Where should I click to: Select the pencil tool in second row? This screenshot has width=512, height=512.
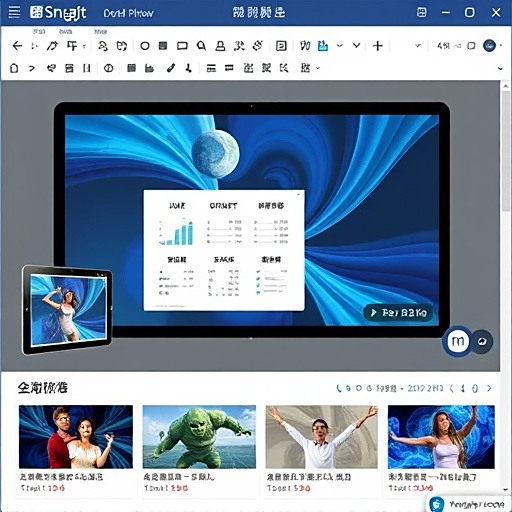pos(171,68)
